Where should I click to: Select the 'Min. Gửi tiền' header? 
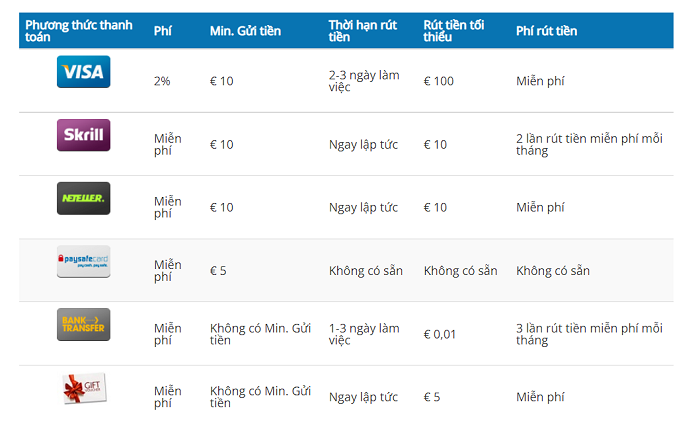point(245,31)
